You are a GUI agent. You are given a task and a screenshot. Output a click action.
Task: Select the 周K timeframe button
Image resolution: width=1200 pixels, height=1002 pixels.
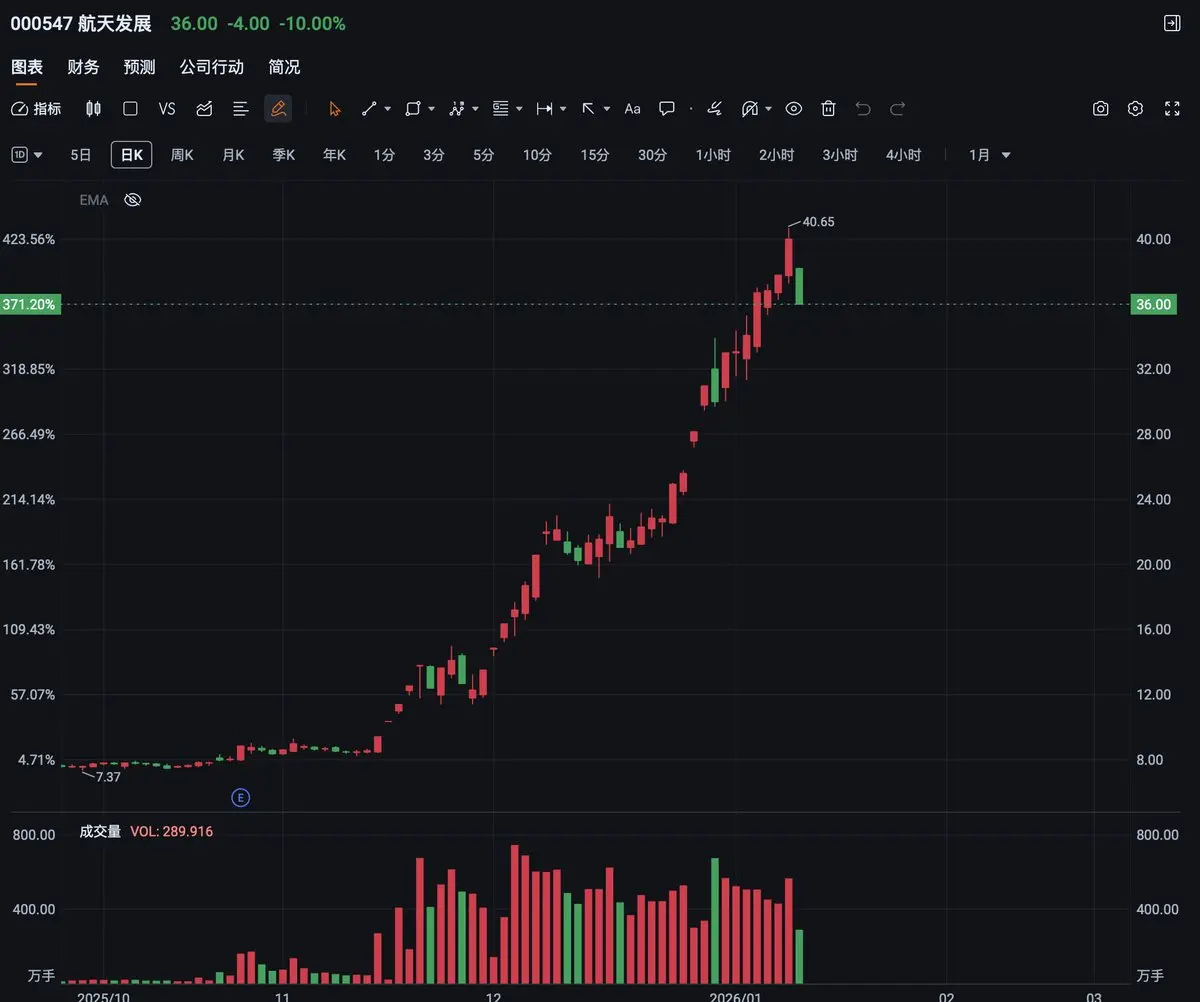point(182,155)
